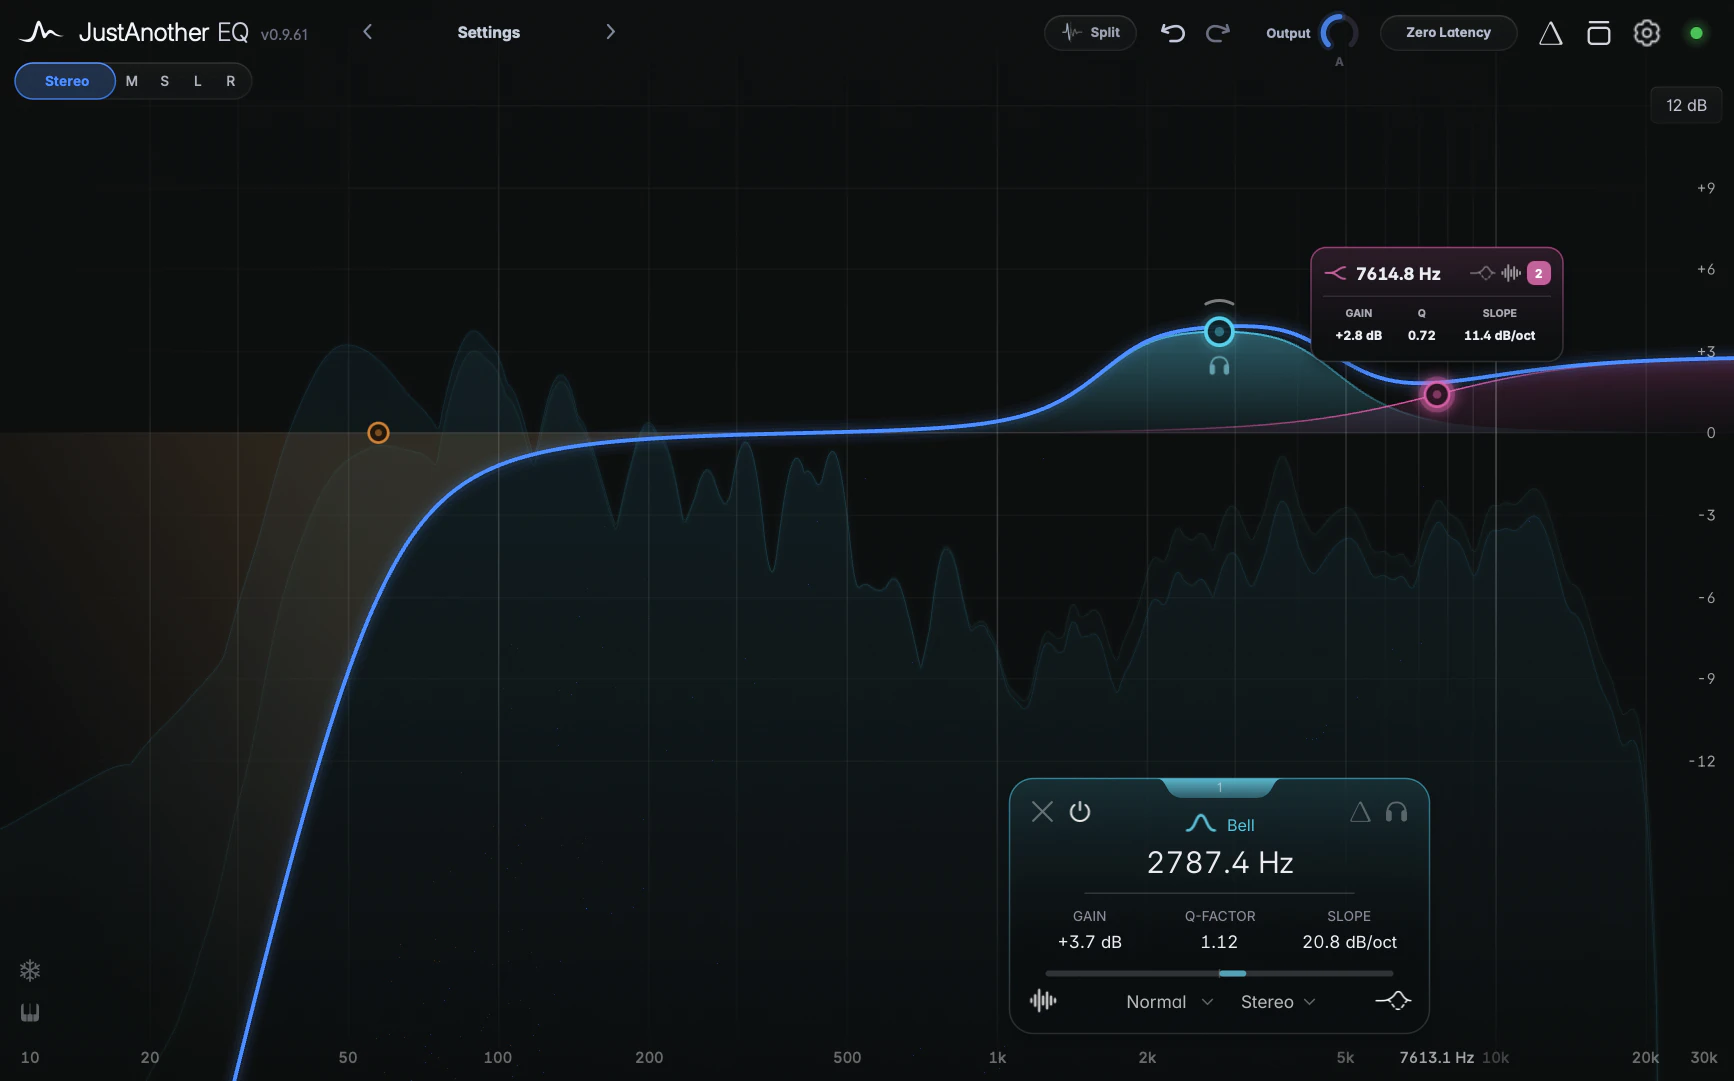
Task: Toggle band 1 power button
Action: coord(1080,811)
